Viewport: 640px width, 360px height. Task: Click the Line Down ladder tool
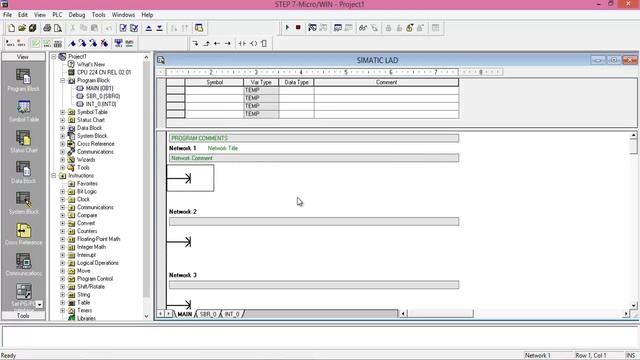(195, 43)
